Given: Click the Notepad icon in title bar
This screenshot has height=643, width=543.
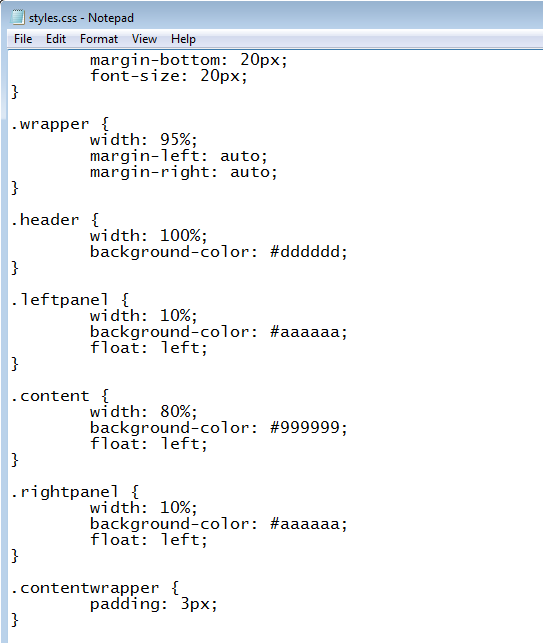Looking at the screenshot, I should pos(18,18).
